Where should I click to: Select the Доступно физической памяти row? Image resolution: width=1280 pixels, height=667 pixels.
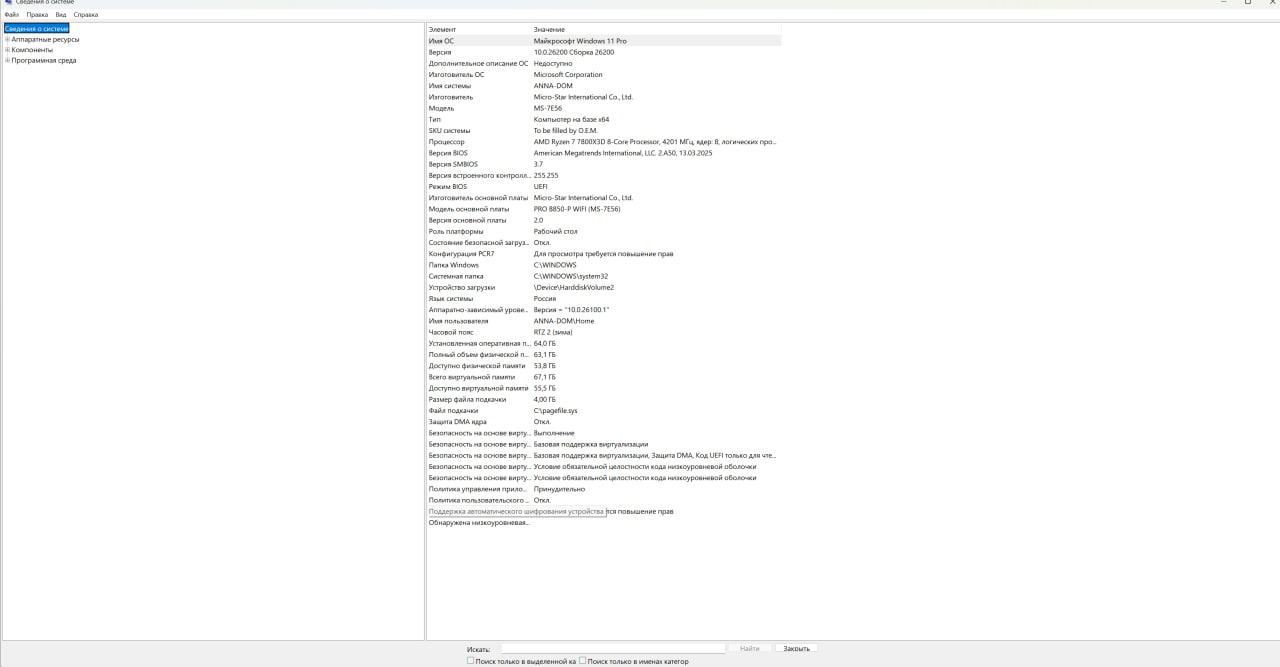pos(604,366)
